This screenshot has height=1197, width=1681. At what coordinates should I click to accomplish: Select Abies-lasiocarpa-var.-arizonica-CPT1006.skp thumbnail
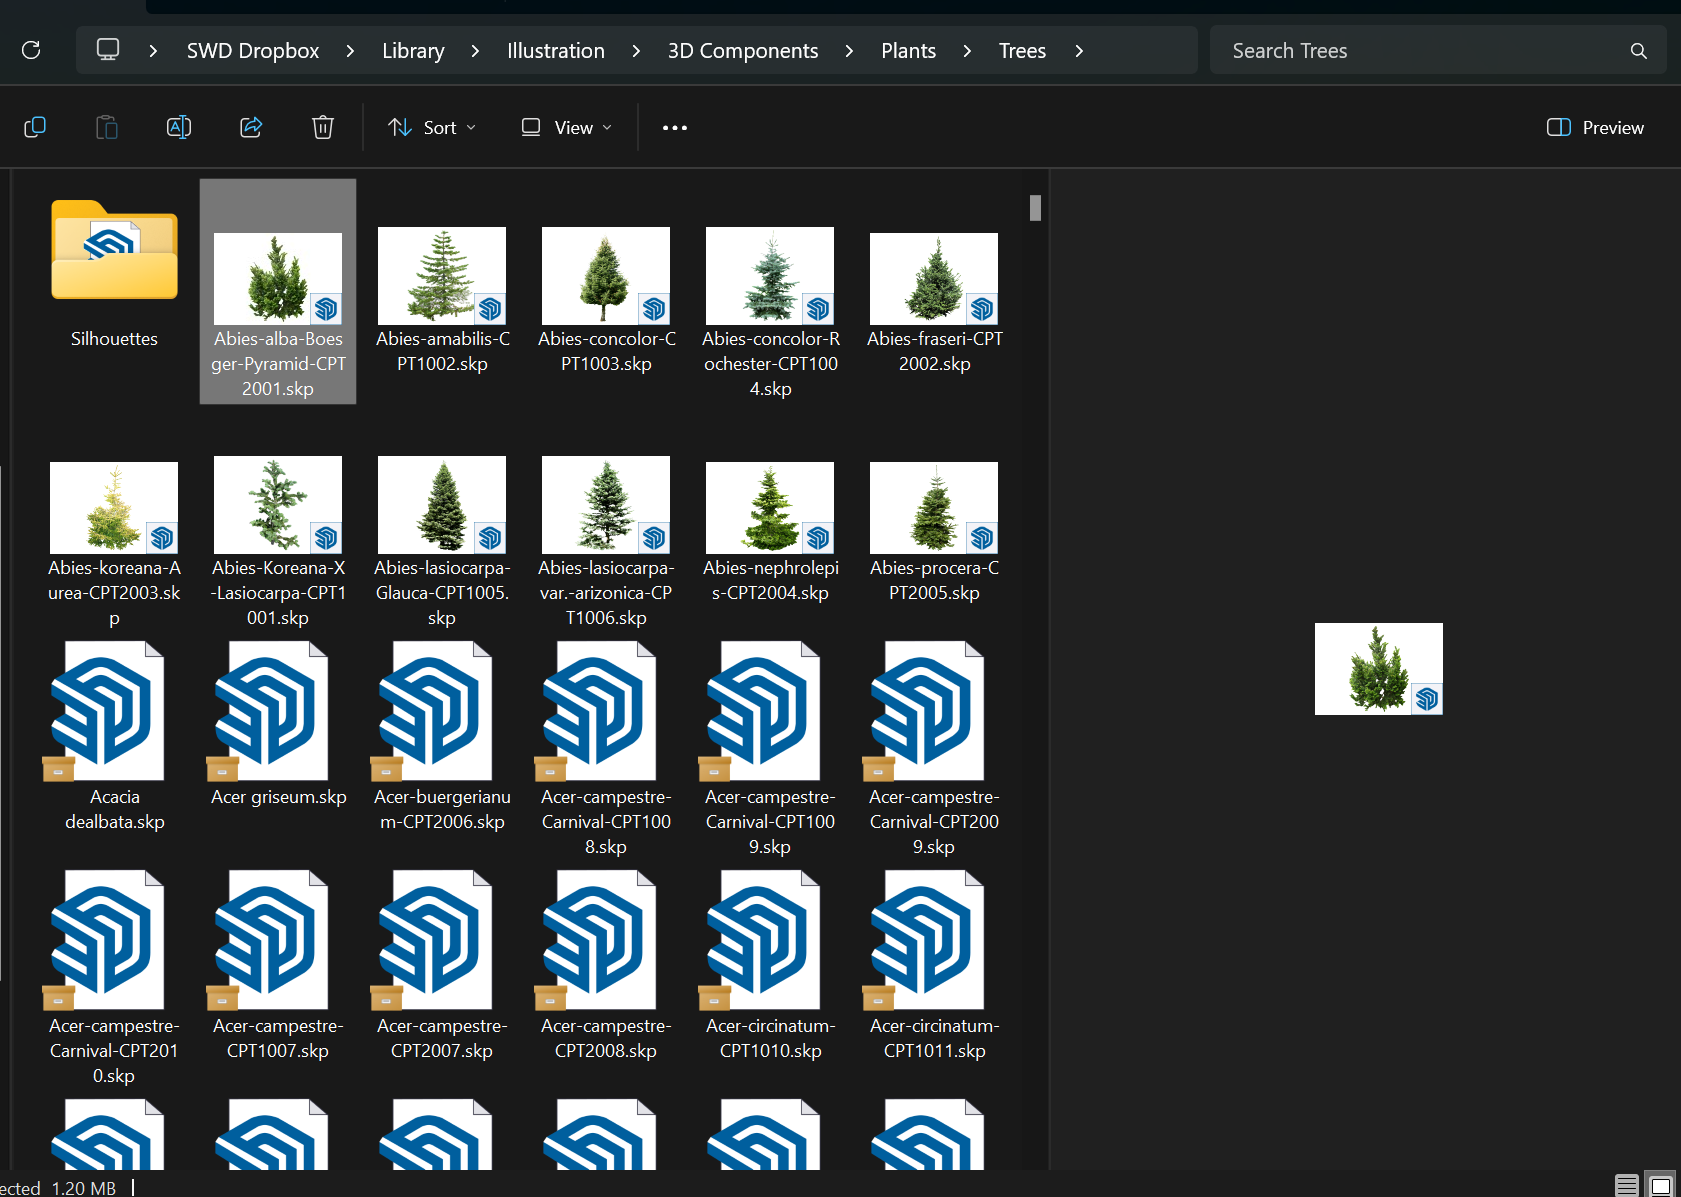[606, 504]
